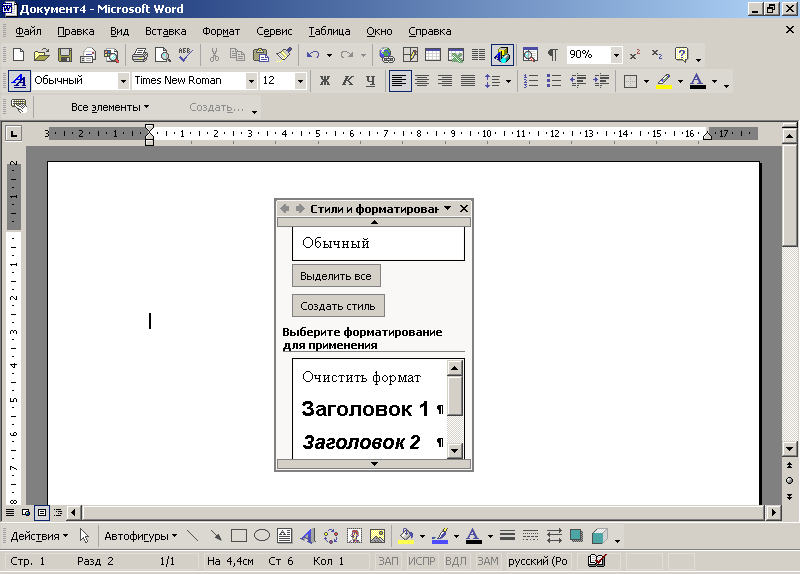Screen dimensions: 800x574
Task: Insert a table icon
Action: [433, 55]
